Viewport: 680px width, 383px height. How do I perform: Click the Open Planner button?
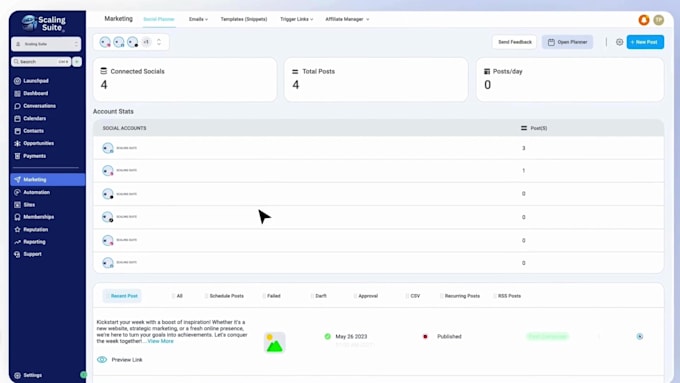567,42
